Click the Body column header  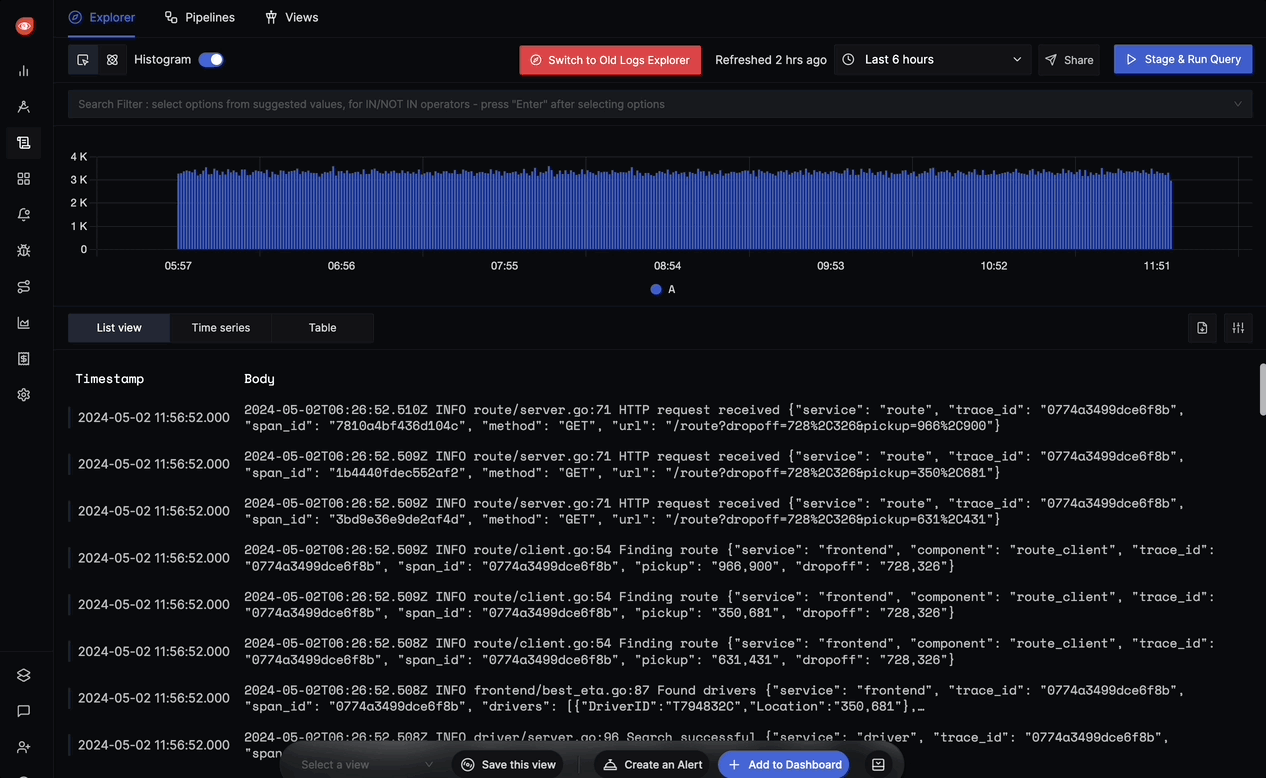click(x=259, y=379)
